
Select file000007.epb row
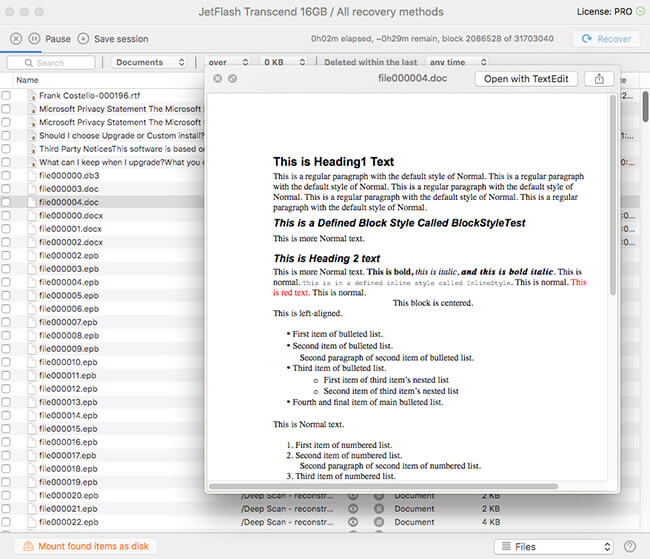pyautogui.click(x=102, y=322)
